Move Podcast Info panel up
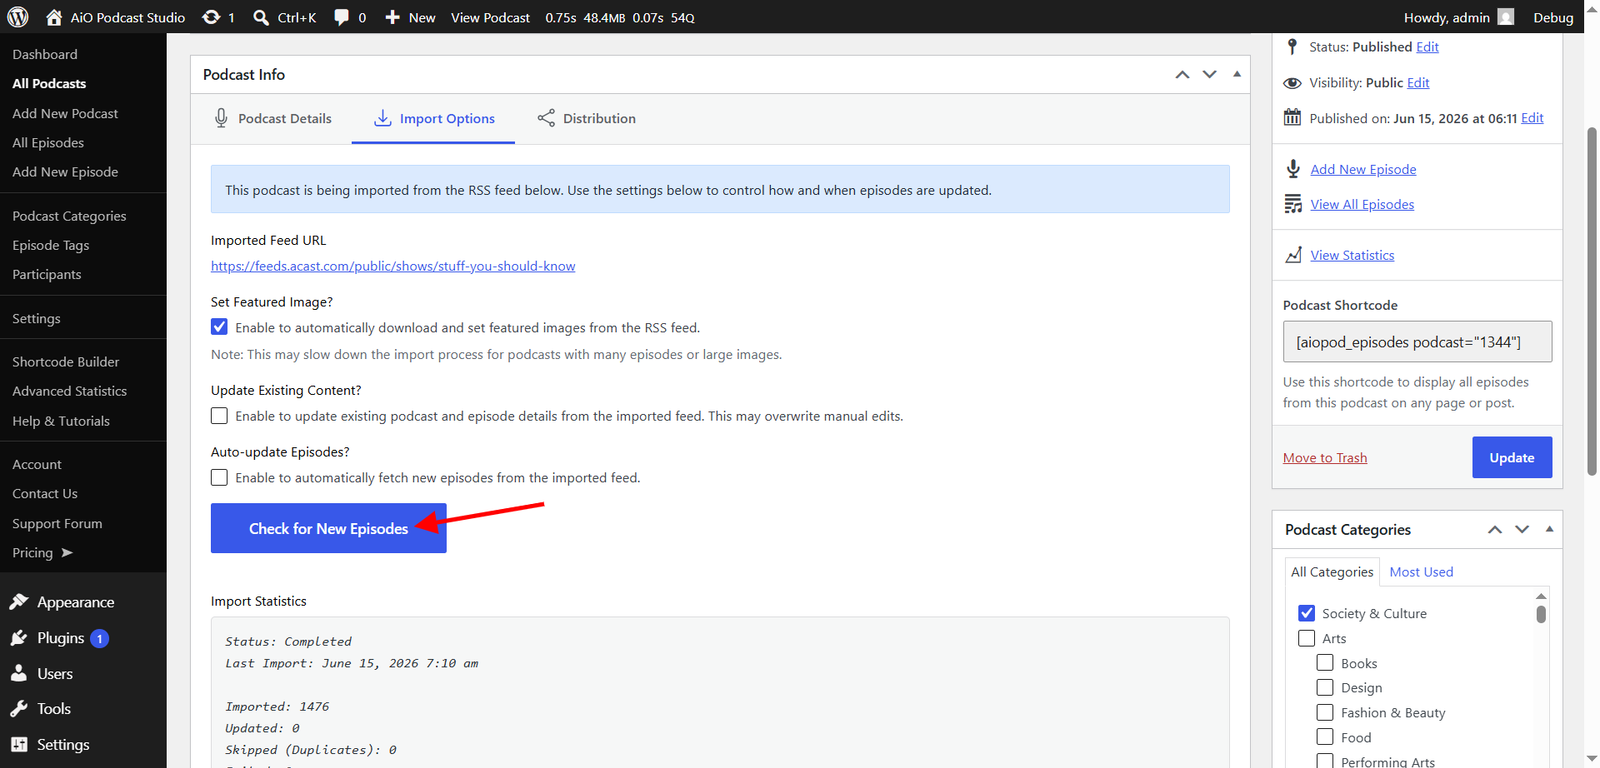Image resolution: width=1600 pixels, height=768 pixels. 1182,74
